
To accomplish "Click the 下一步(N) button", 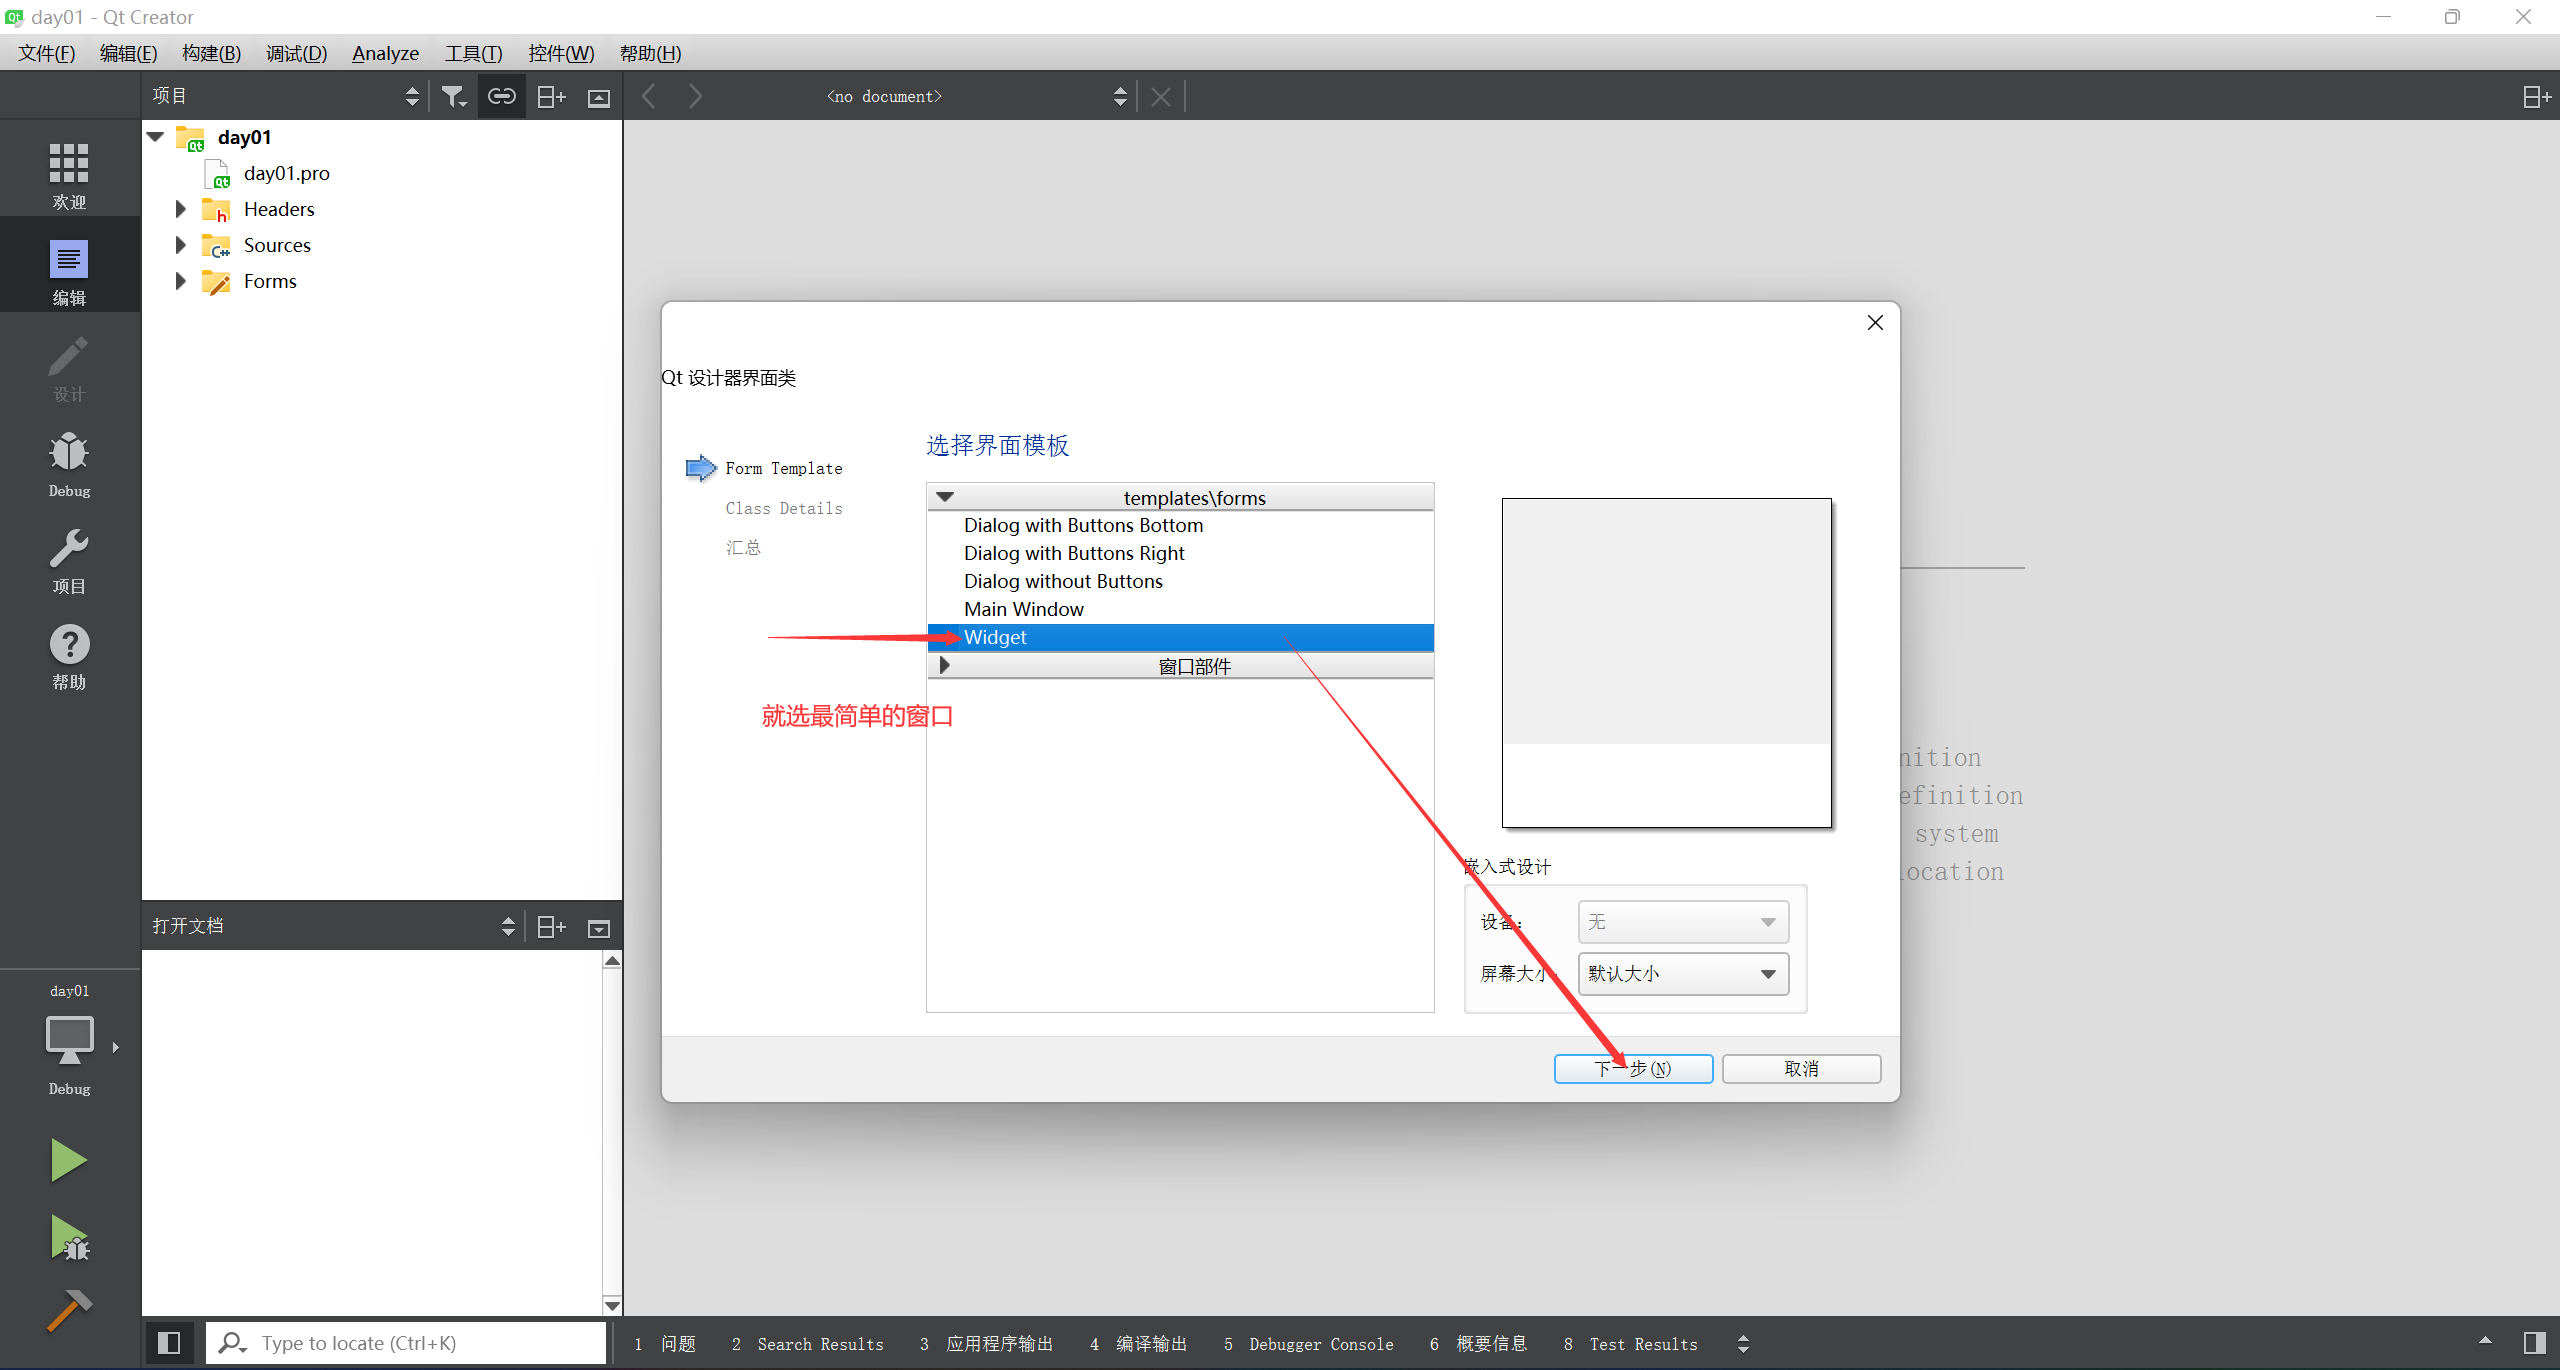I will coord(1633,1069).
